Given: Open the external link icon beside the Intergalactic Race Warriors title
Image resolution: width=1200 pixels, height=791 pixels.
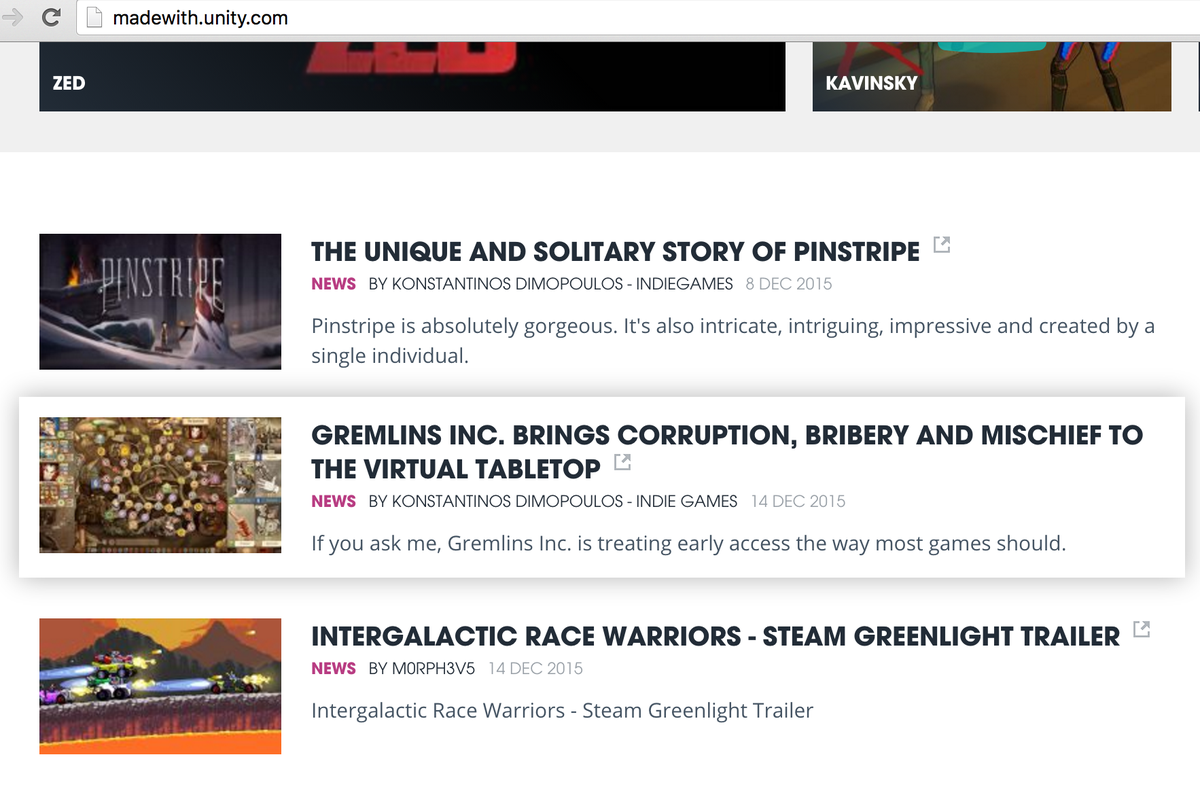Looking at the screenshot, I should point(1142,629).
